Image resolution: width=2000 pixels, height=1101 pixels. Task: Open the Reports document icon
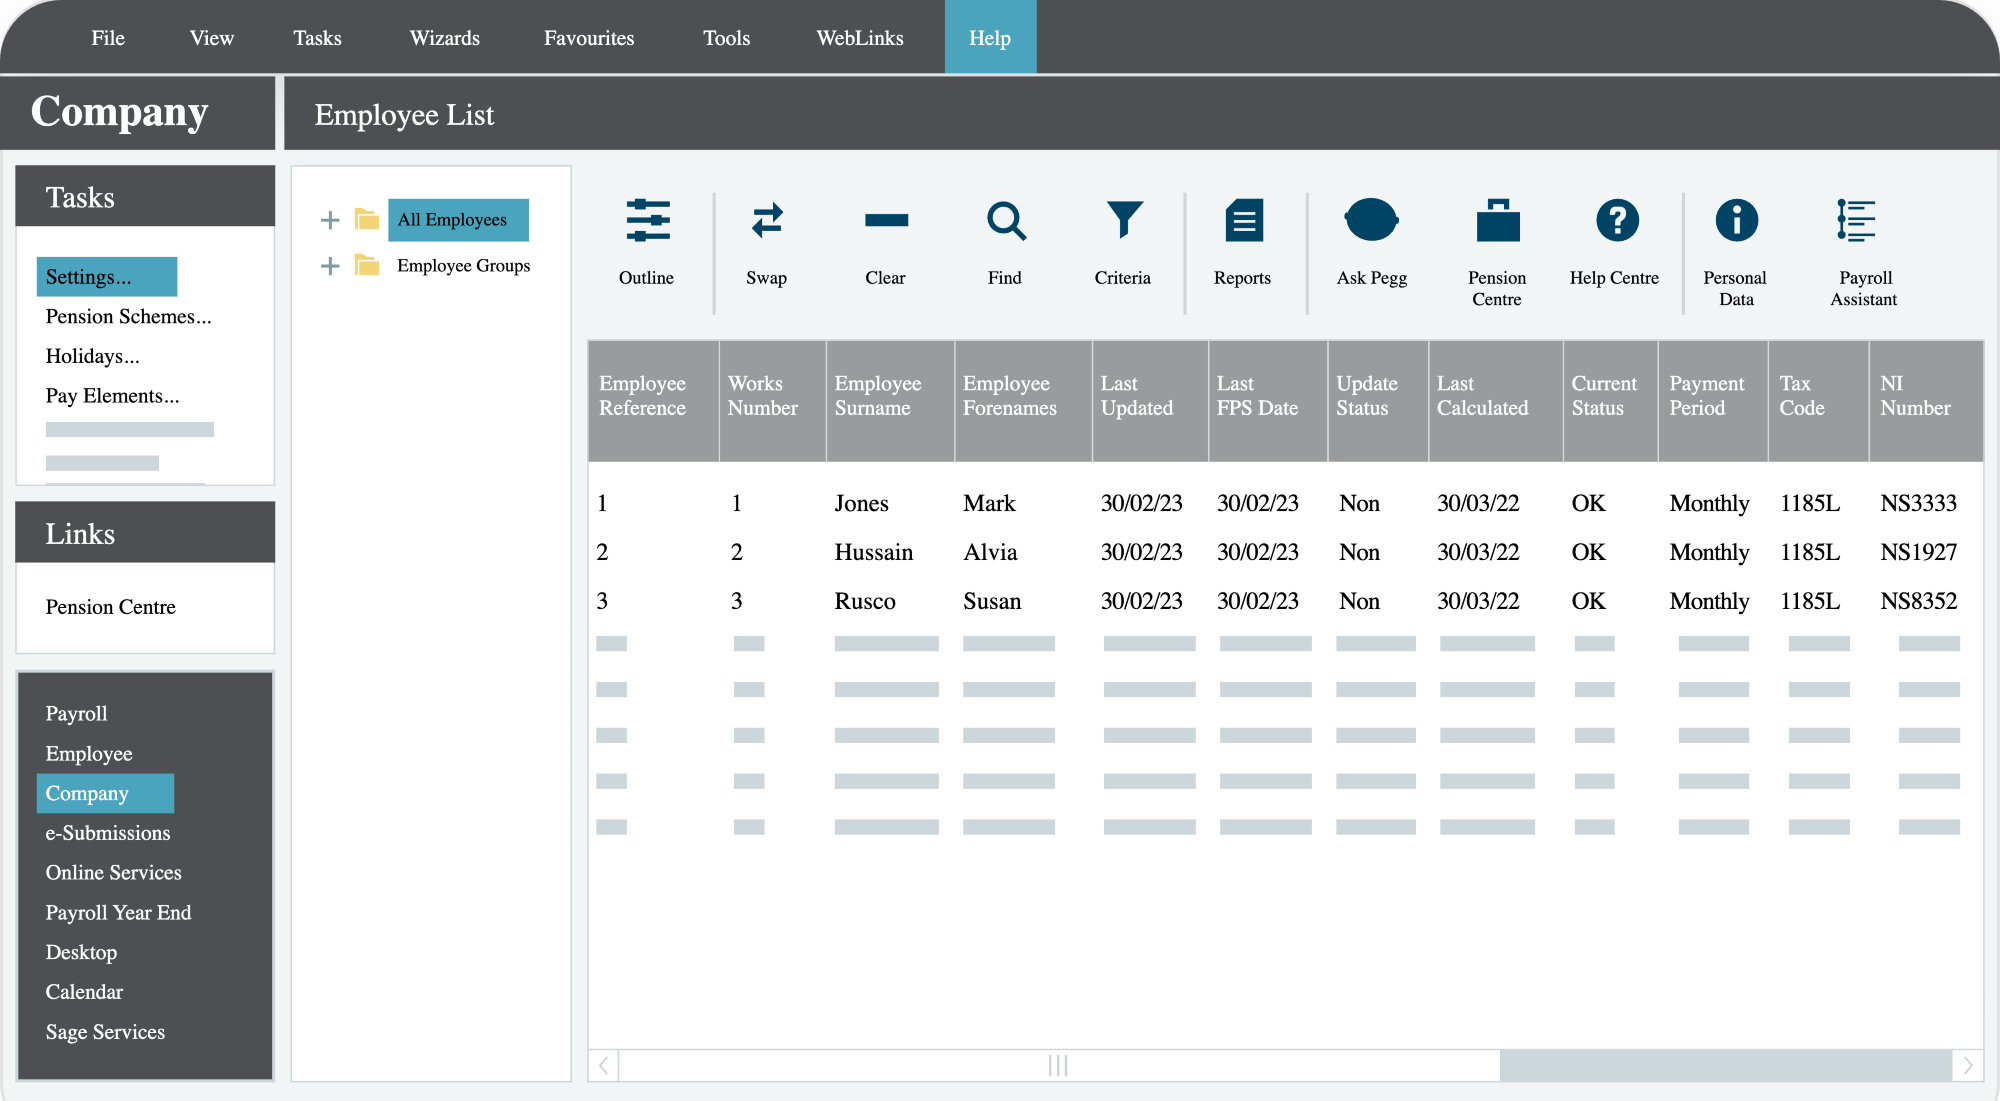click(1244, 220)
